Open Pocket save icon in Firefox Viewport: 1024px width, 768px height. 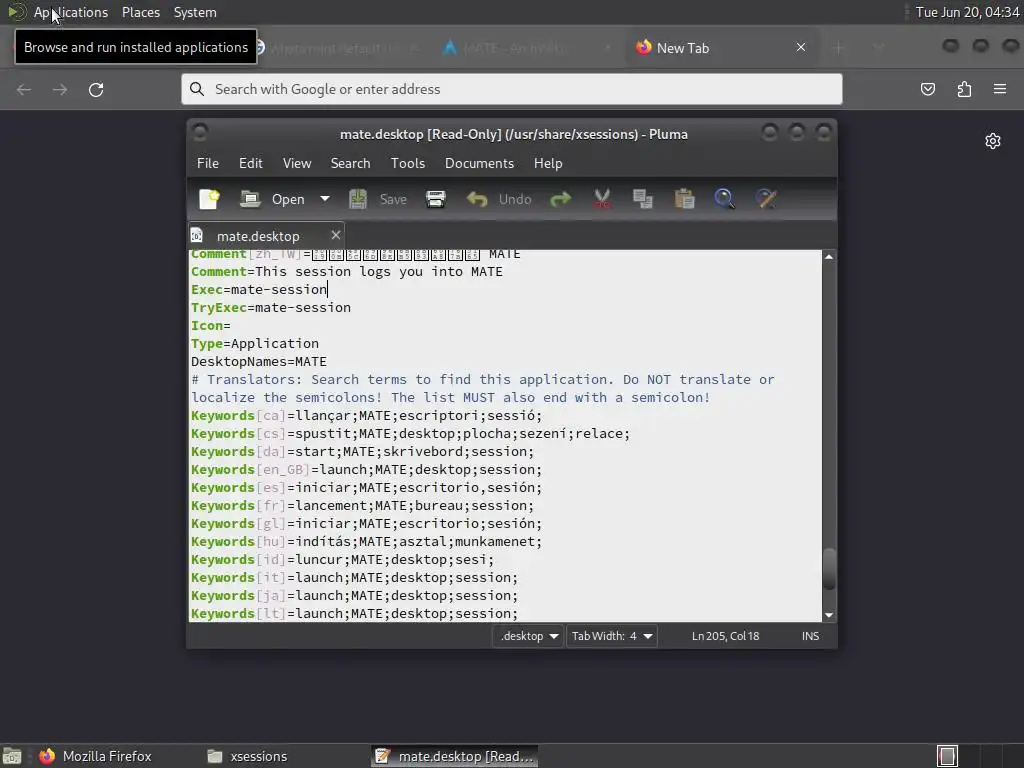tap(927, 89)
